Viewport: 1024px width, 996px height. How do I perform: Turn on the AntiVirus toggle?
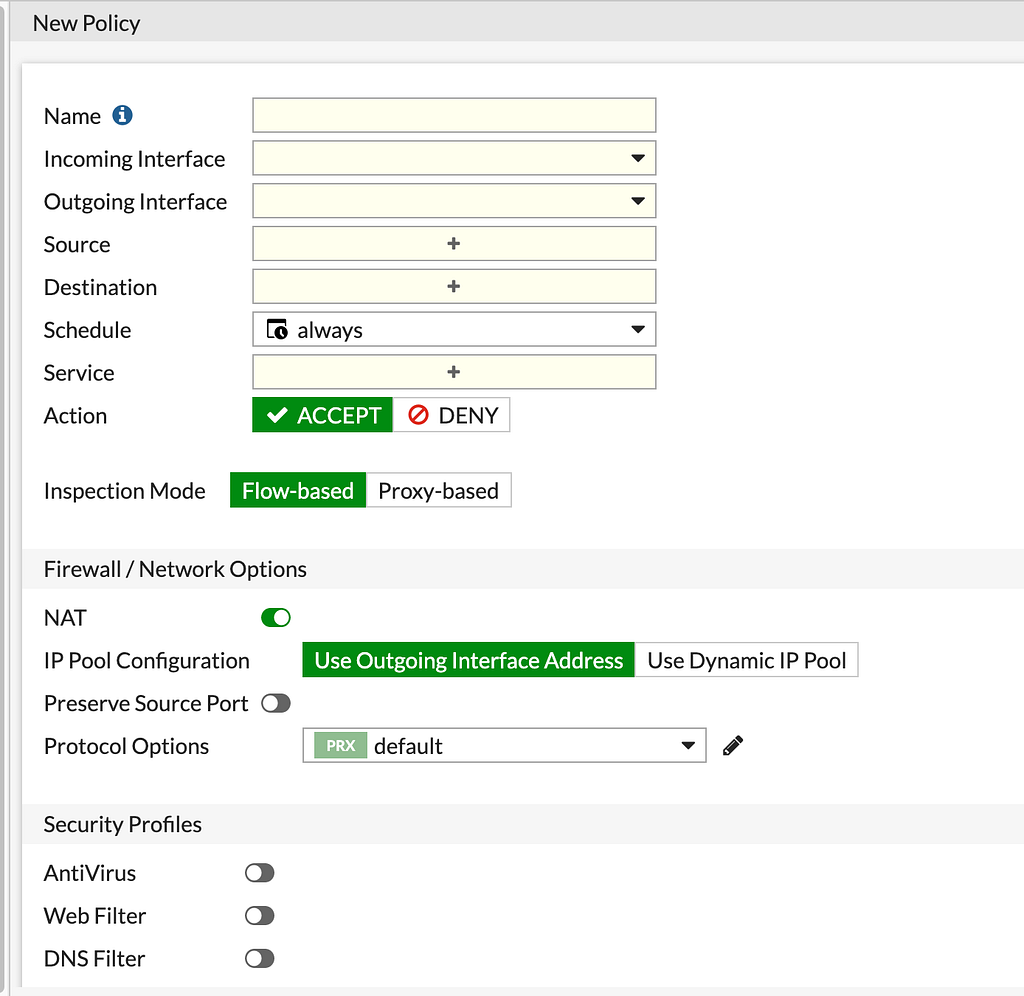tap(259, 873)
